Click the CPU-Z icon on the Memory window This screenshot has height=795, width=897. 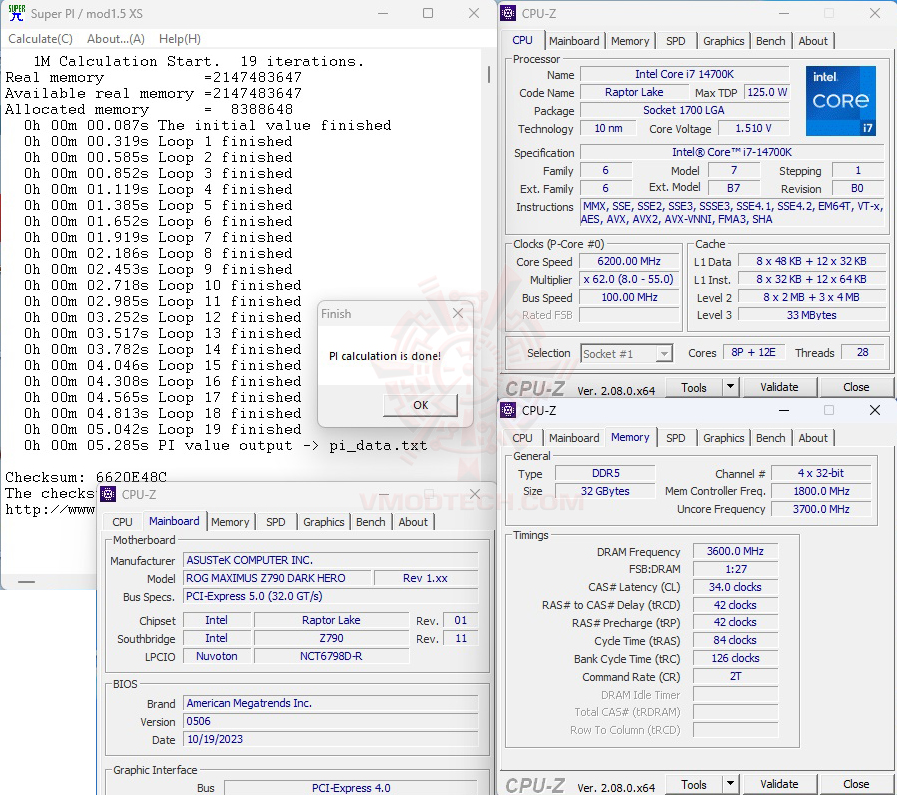508,410
